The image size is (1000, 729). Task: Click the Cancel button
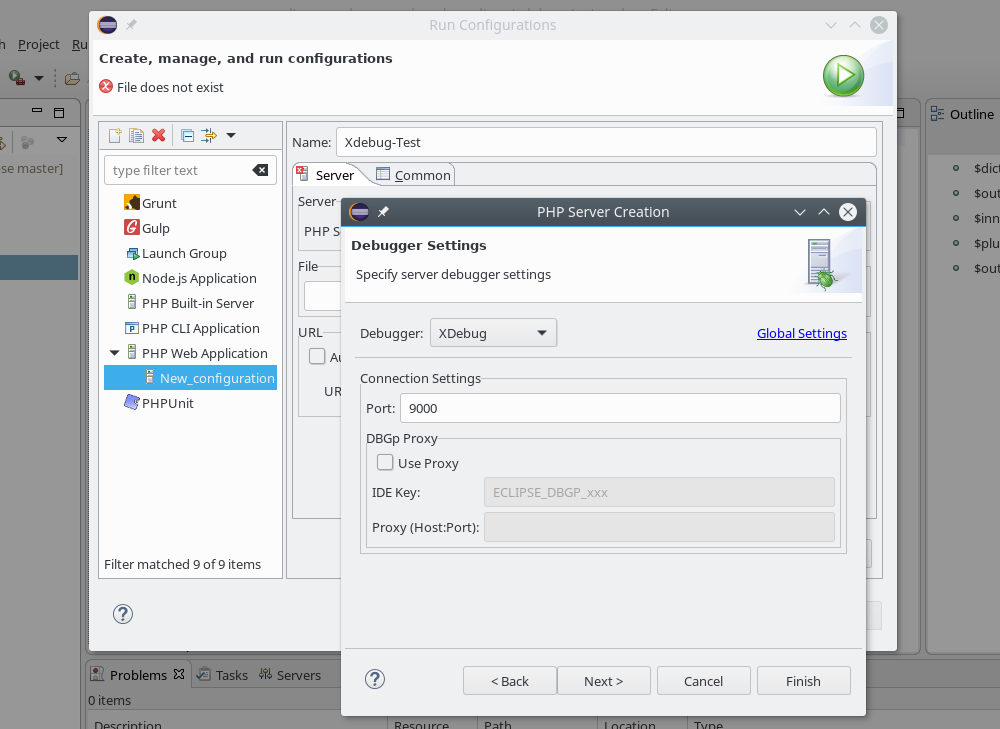703,681
